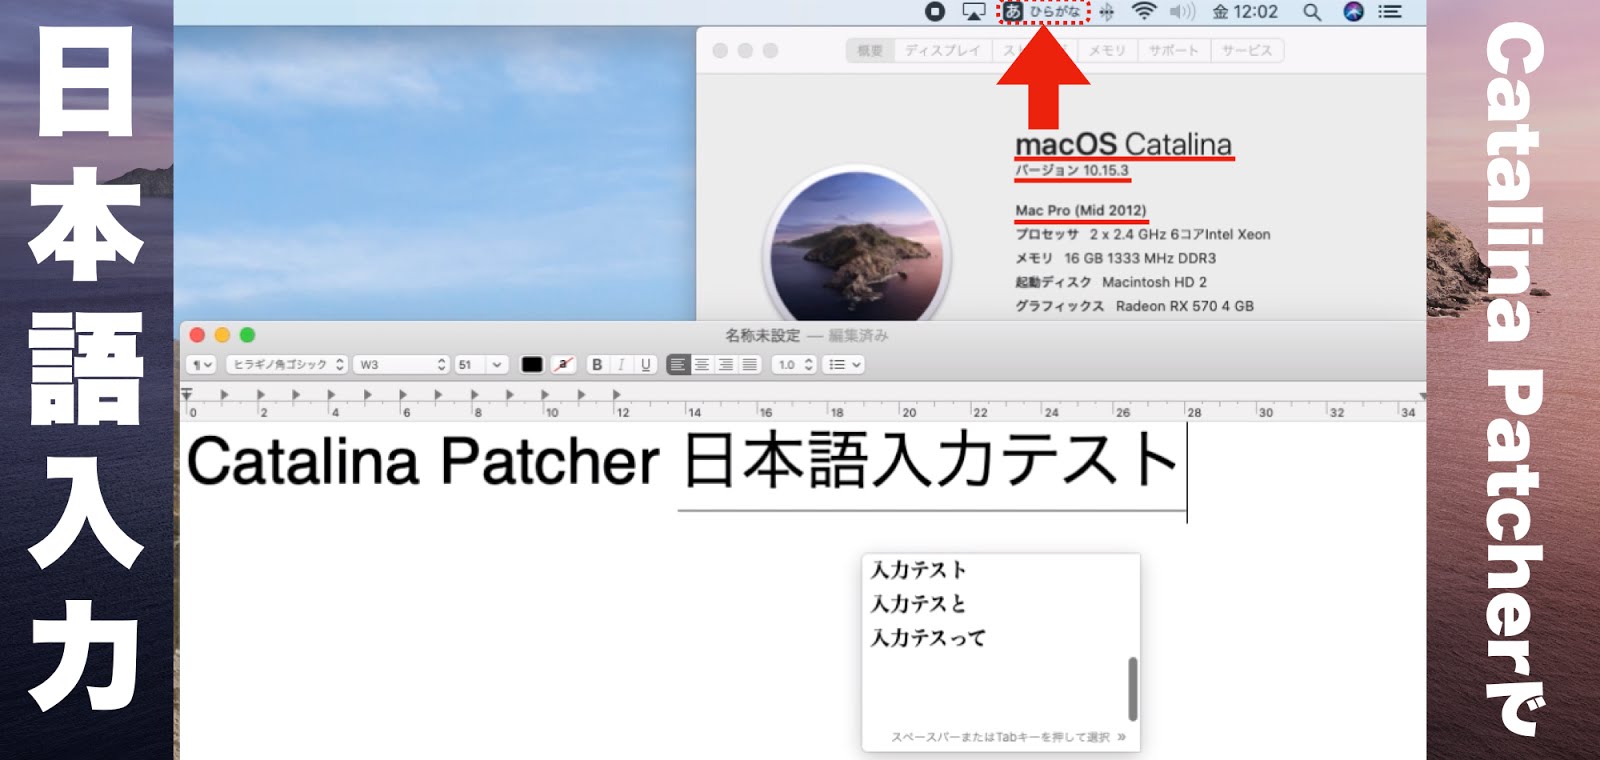Image resolution: width=1600 pixels, height=760 pixels.
Task: Click the macOS Catalina heading
Action: pyautogui.click(x=1124, y=144)
